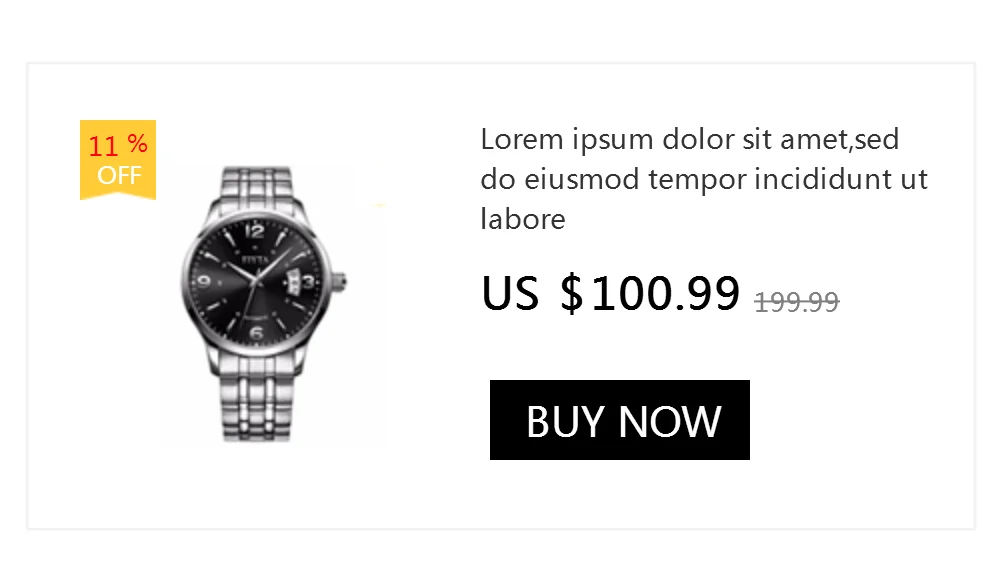The image size is (1000, 580).
Task: Click the strikethrough 199.99 original price
Action: 797,302
